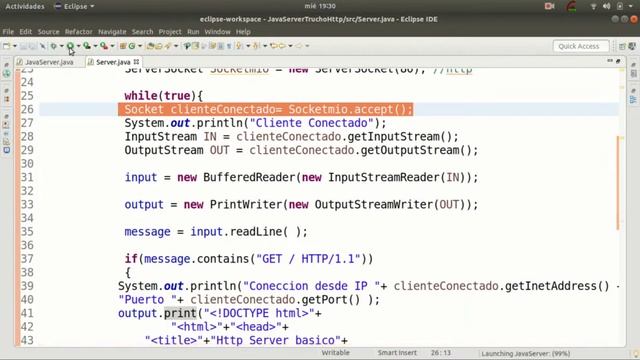The height and width of the screenshot is (360, 640).
Task: Click line number 37 in the ruler
Action: pos(27,259)
